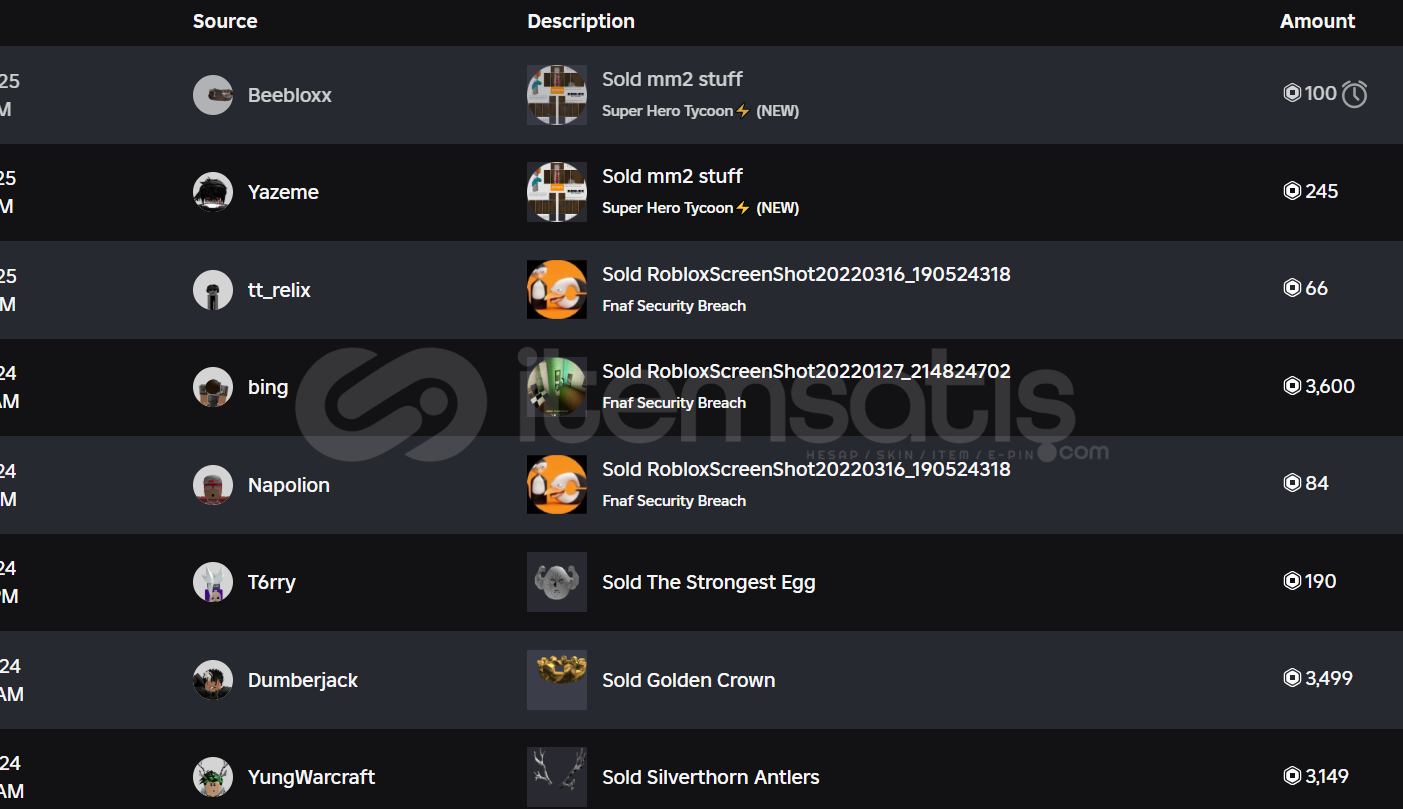Click the Beebloxx username link

pos(290,95)
